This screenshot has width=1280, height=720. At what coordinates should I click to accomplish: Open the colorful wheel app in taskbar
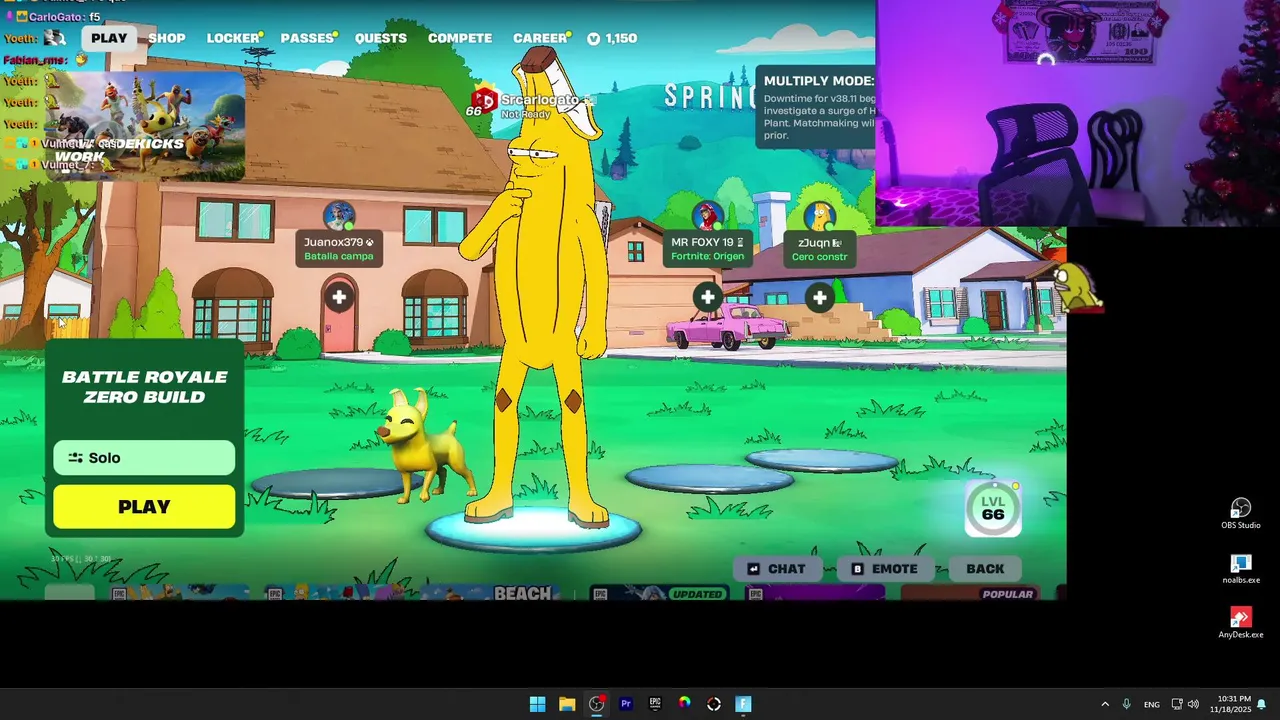(x=684, y=704)
